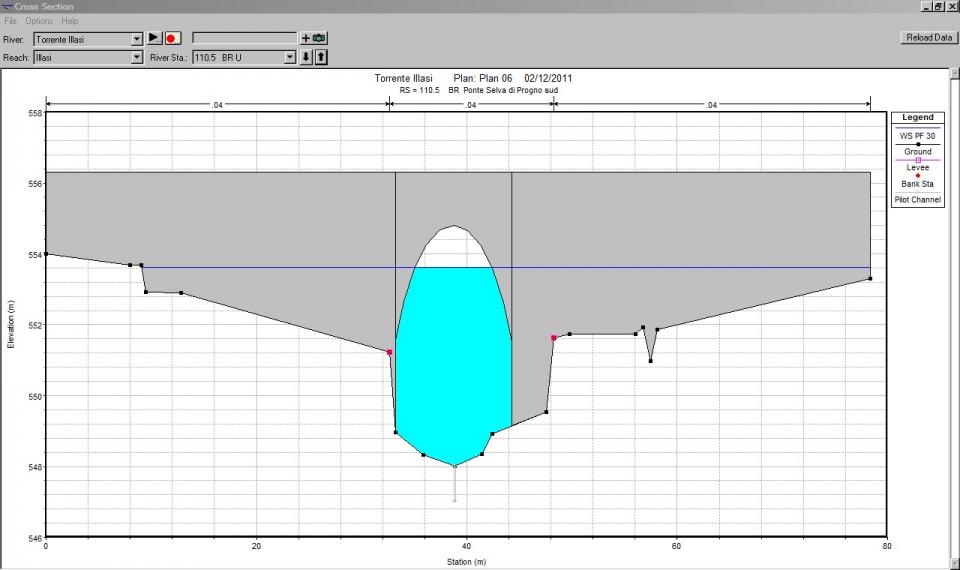Click the Reload Data button
The width and height of the screenshot is (960, 570).
coord(928,37)
